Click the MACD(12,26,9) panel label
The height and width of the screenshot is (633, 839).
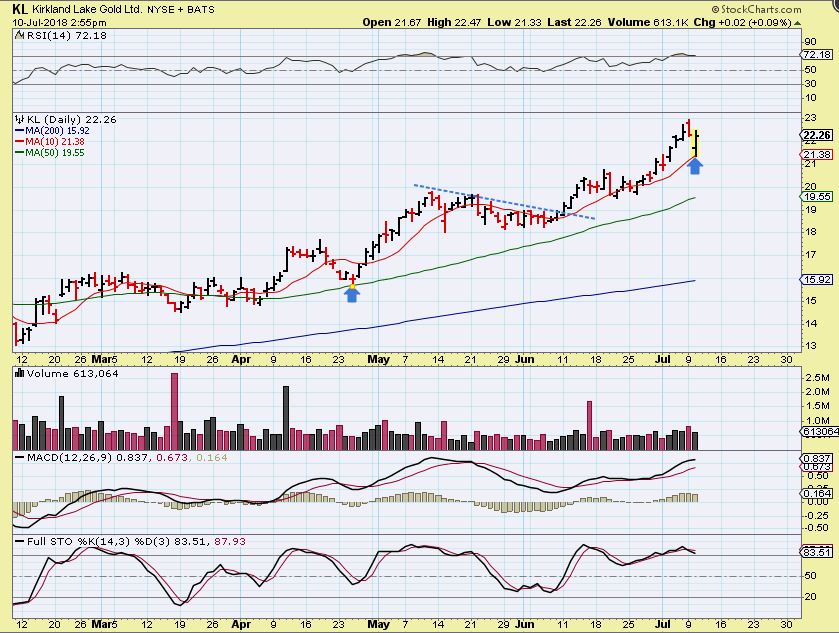[x=69, y=458]
